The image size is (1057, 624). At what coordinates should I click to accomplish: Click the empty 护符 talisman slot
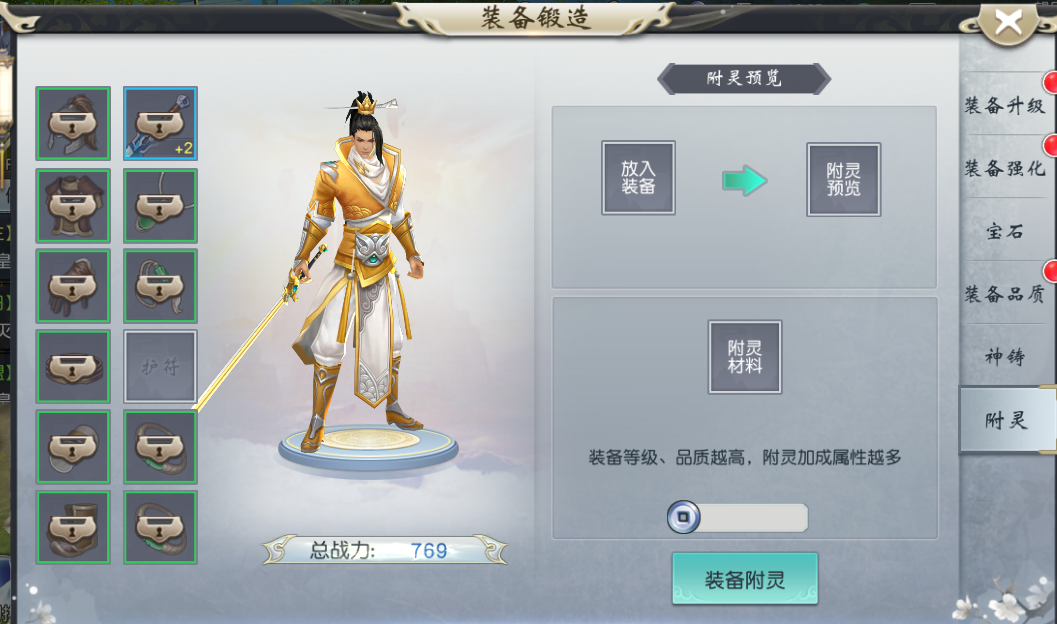pyautogui.click(x=160, y=367)
